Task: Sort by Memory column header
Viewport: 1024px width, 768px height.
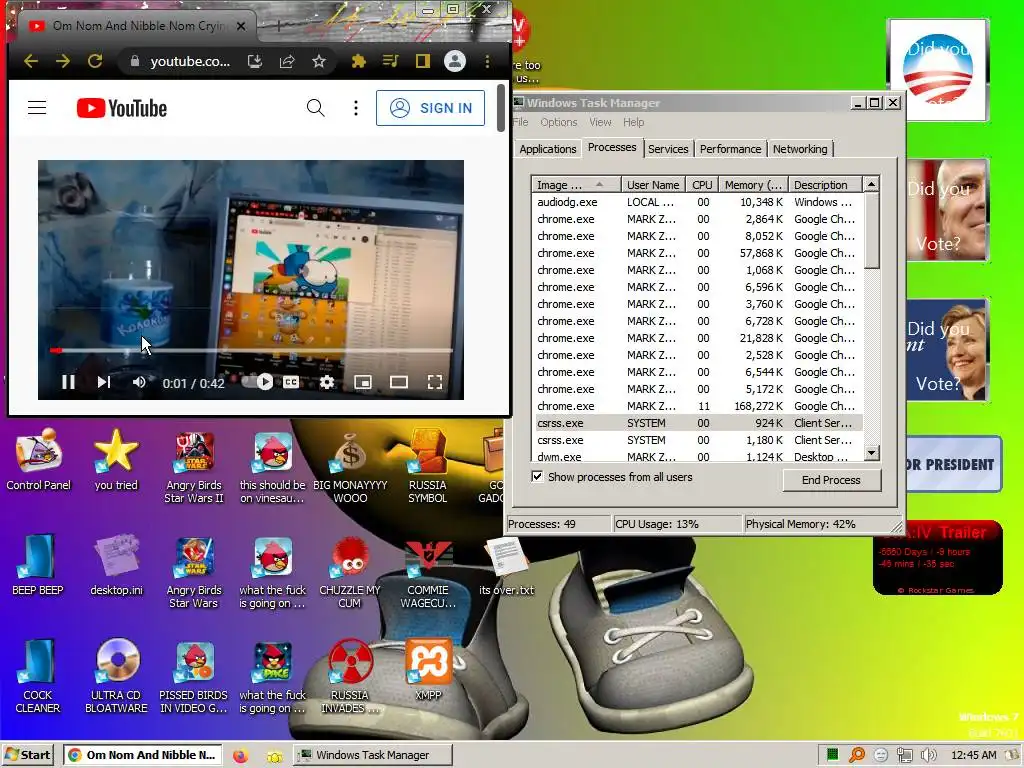Action: (753, 185)
